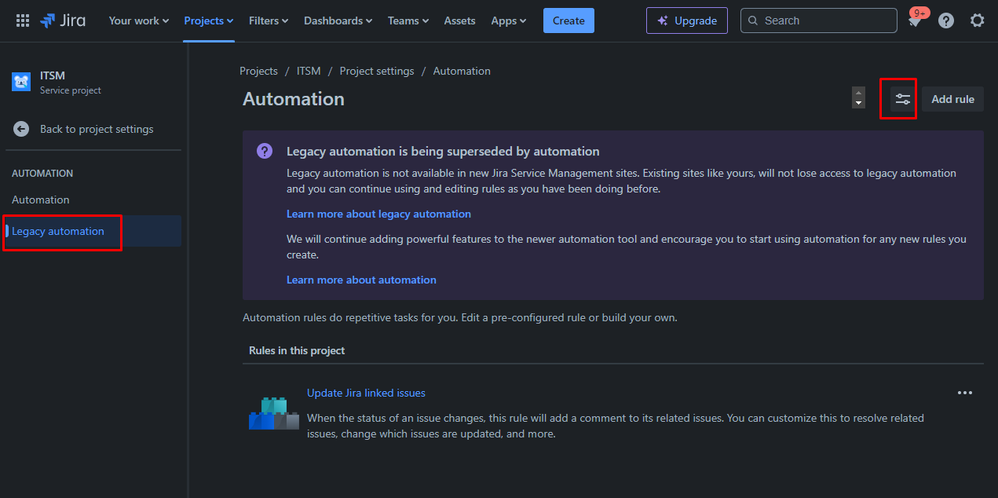Image resolution: width=998 pixels, height=498 pixels.
Task: Open the help question mark icon
Action: 946,21
